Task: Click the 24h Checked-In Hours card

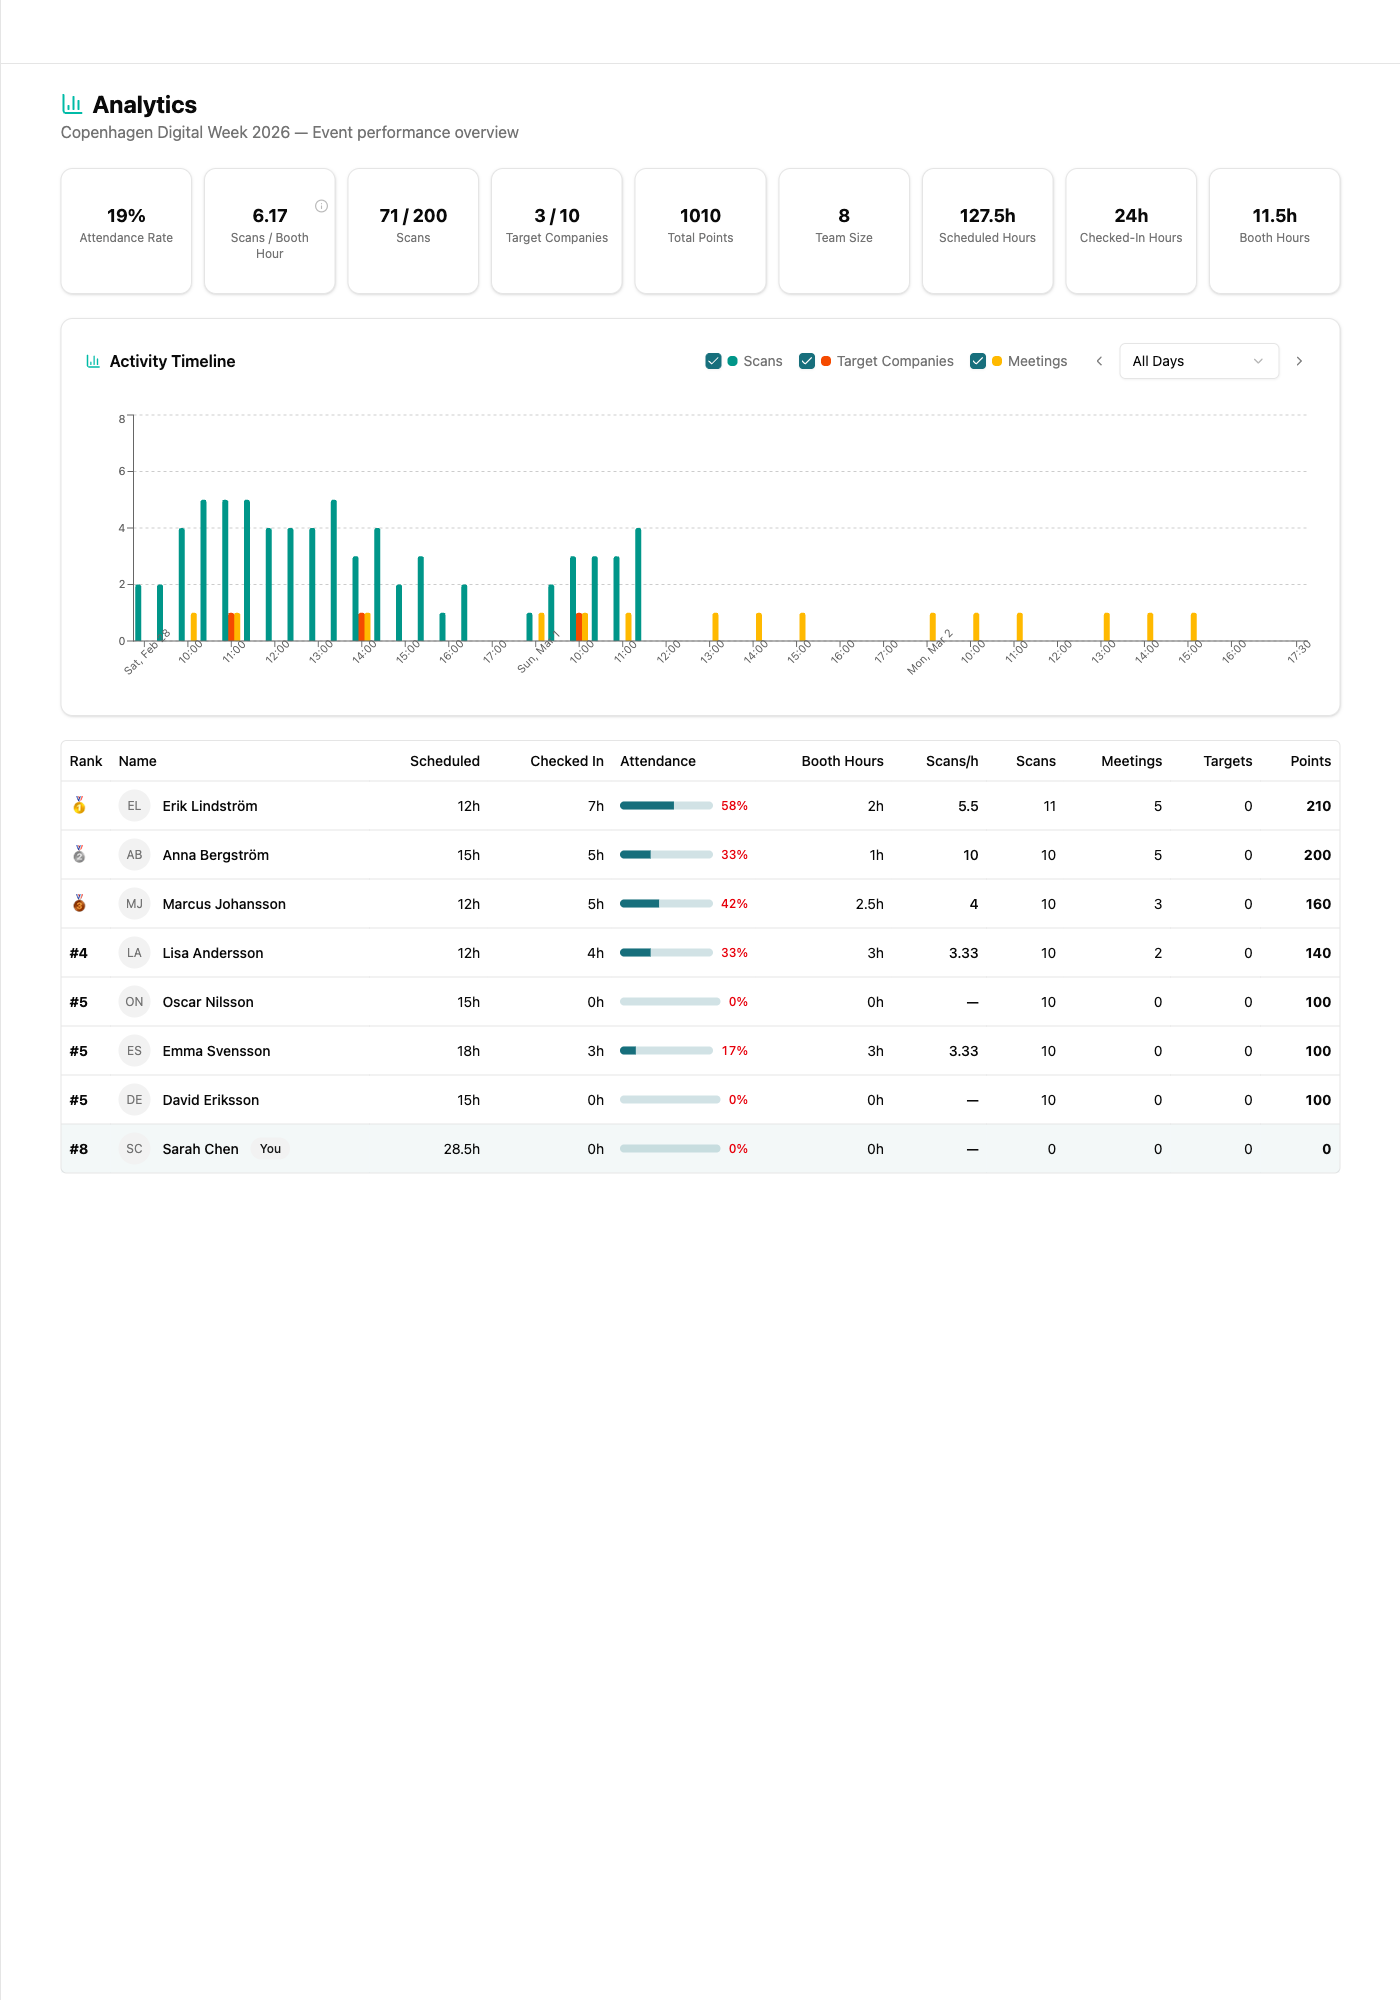Action: click(1131, 231)
